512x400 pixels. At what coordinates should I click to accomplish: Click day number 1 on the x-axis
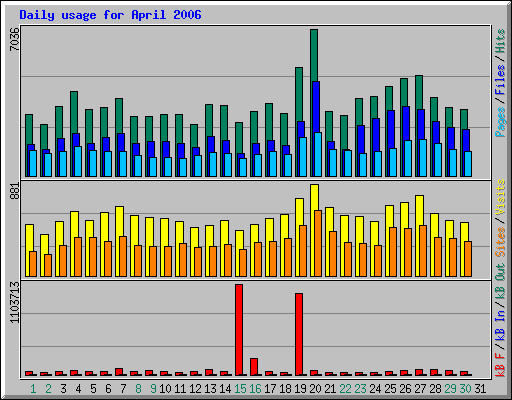[x=33, y=389]
